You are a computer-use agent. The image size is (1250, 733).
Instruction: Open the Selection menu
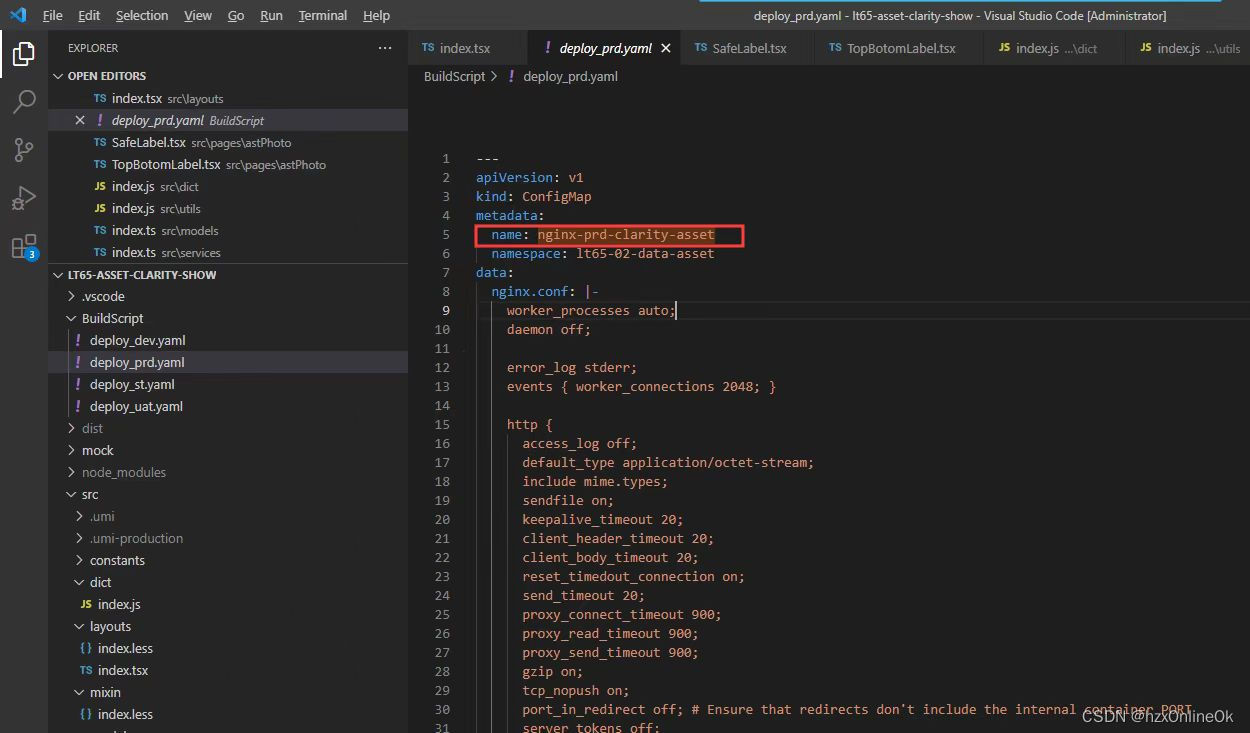pyautogui.click(x=142, y=15)
